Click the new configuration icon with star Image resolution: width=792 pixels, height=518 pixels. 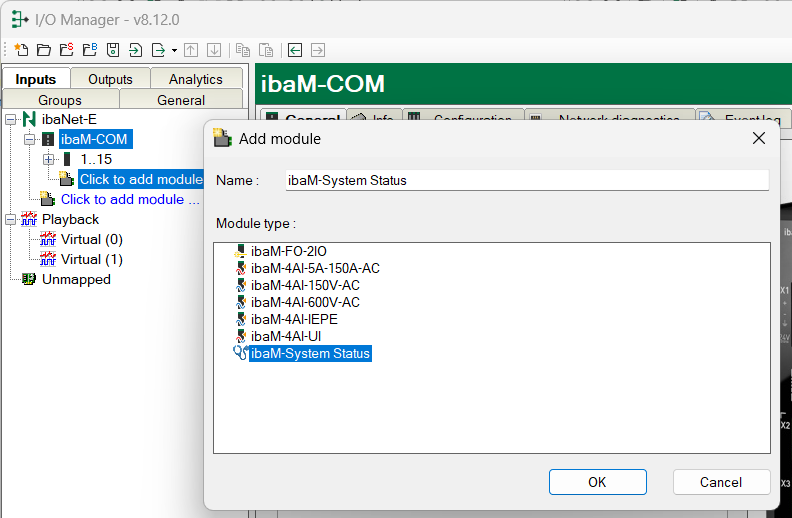coord(21,49)
